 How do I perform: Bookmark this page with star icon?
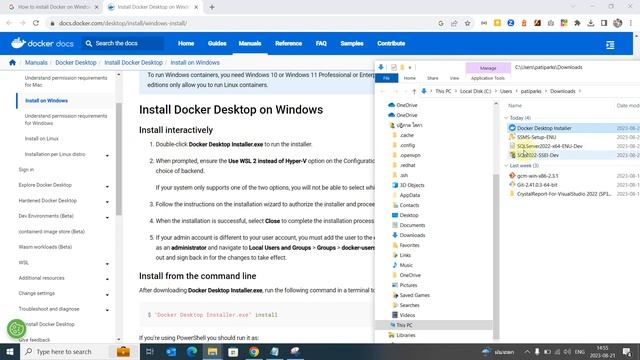467,23
